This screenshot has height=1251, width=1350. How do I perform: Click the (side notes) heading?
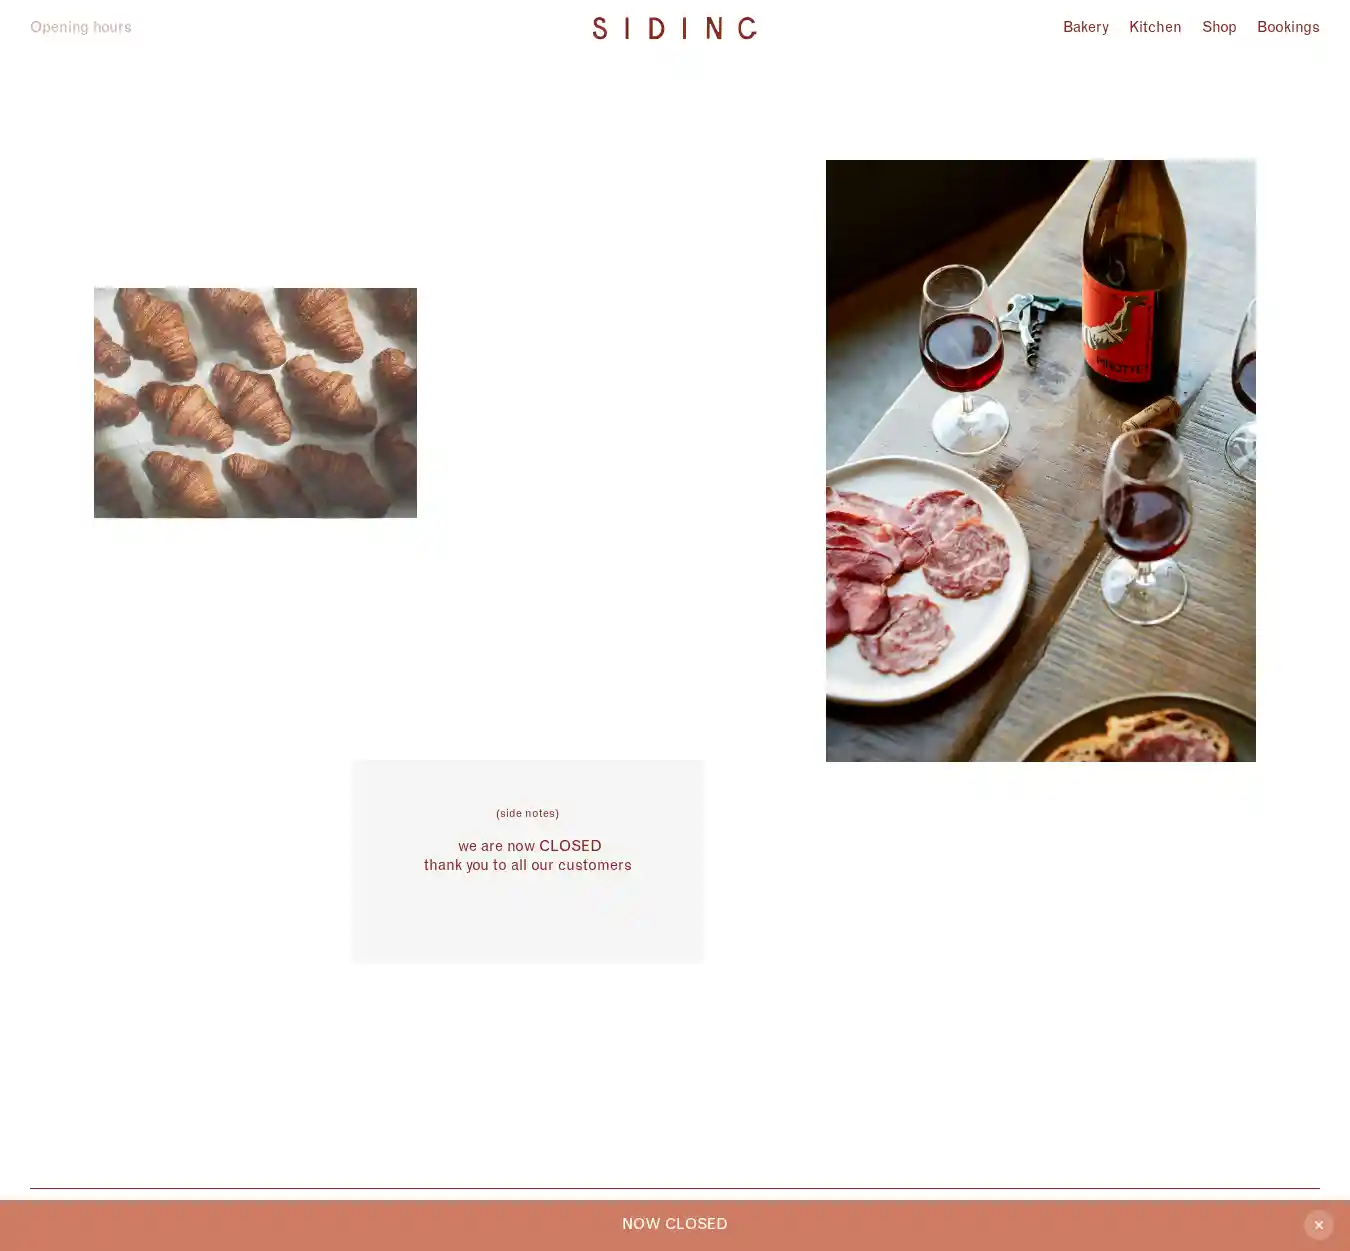(x=527, y=813)
